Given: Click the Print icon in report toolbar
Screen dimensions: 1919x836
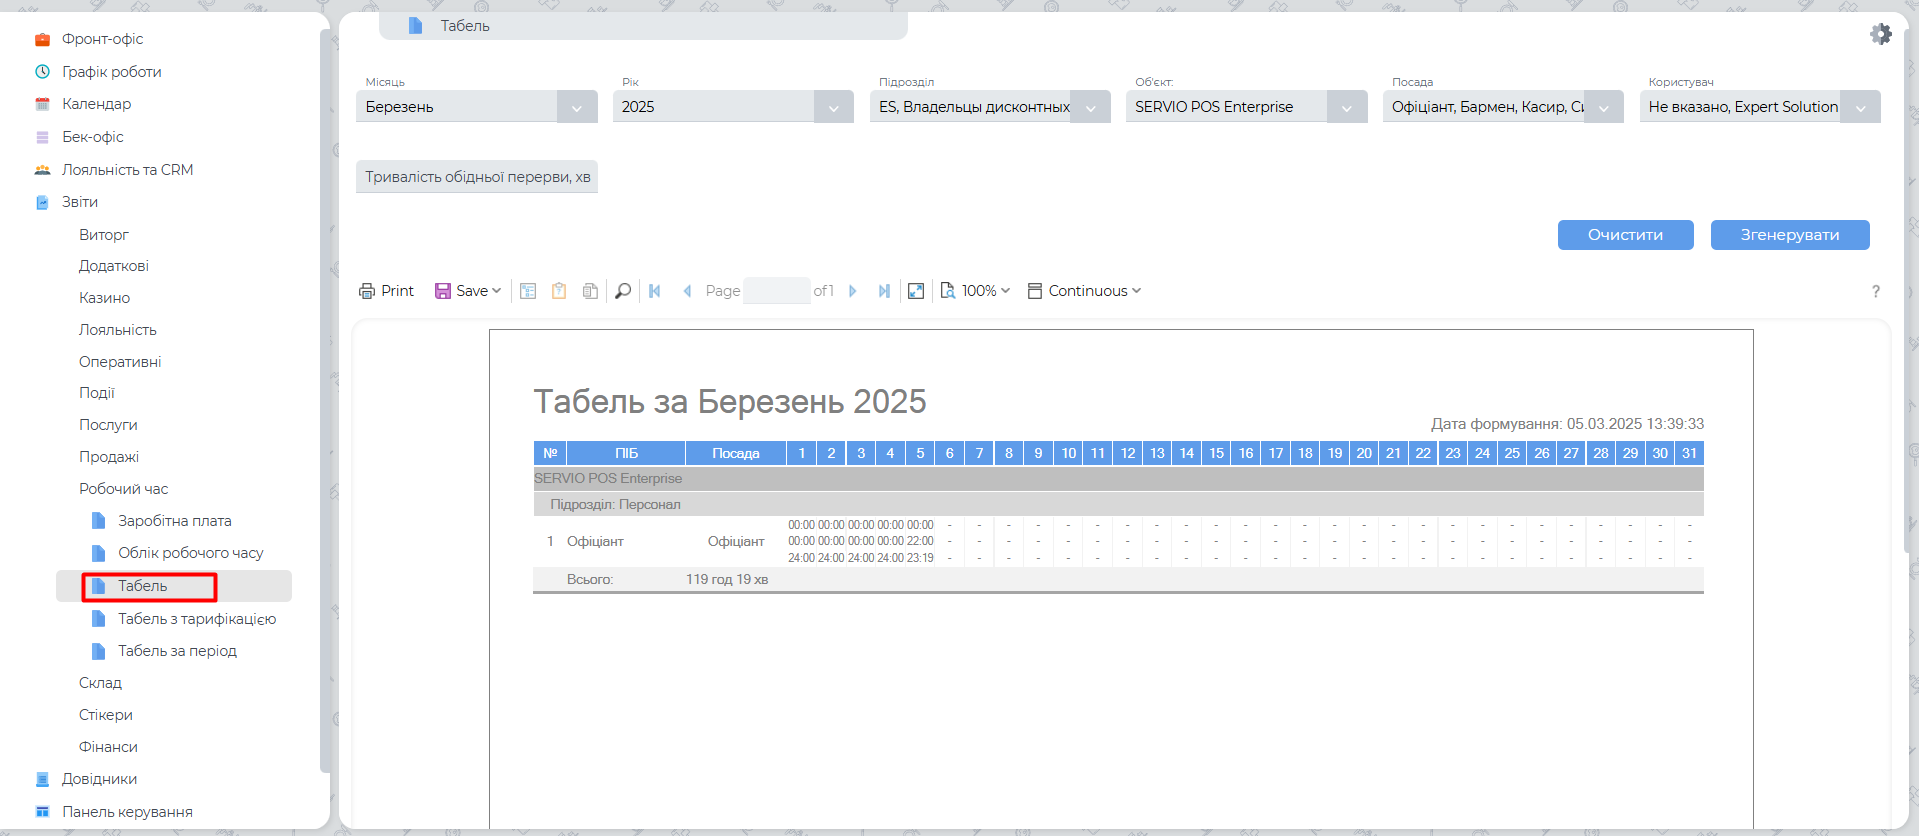Looking at the screenshot, I should click(x=386, y=291).
